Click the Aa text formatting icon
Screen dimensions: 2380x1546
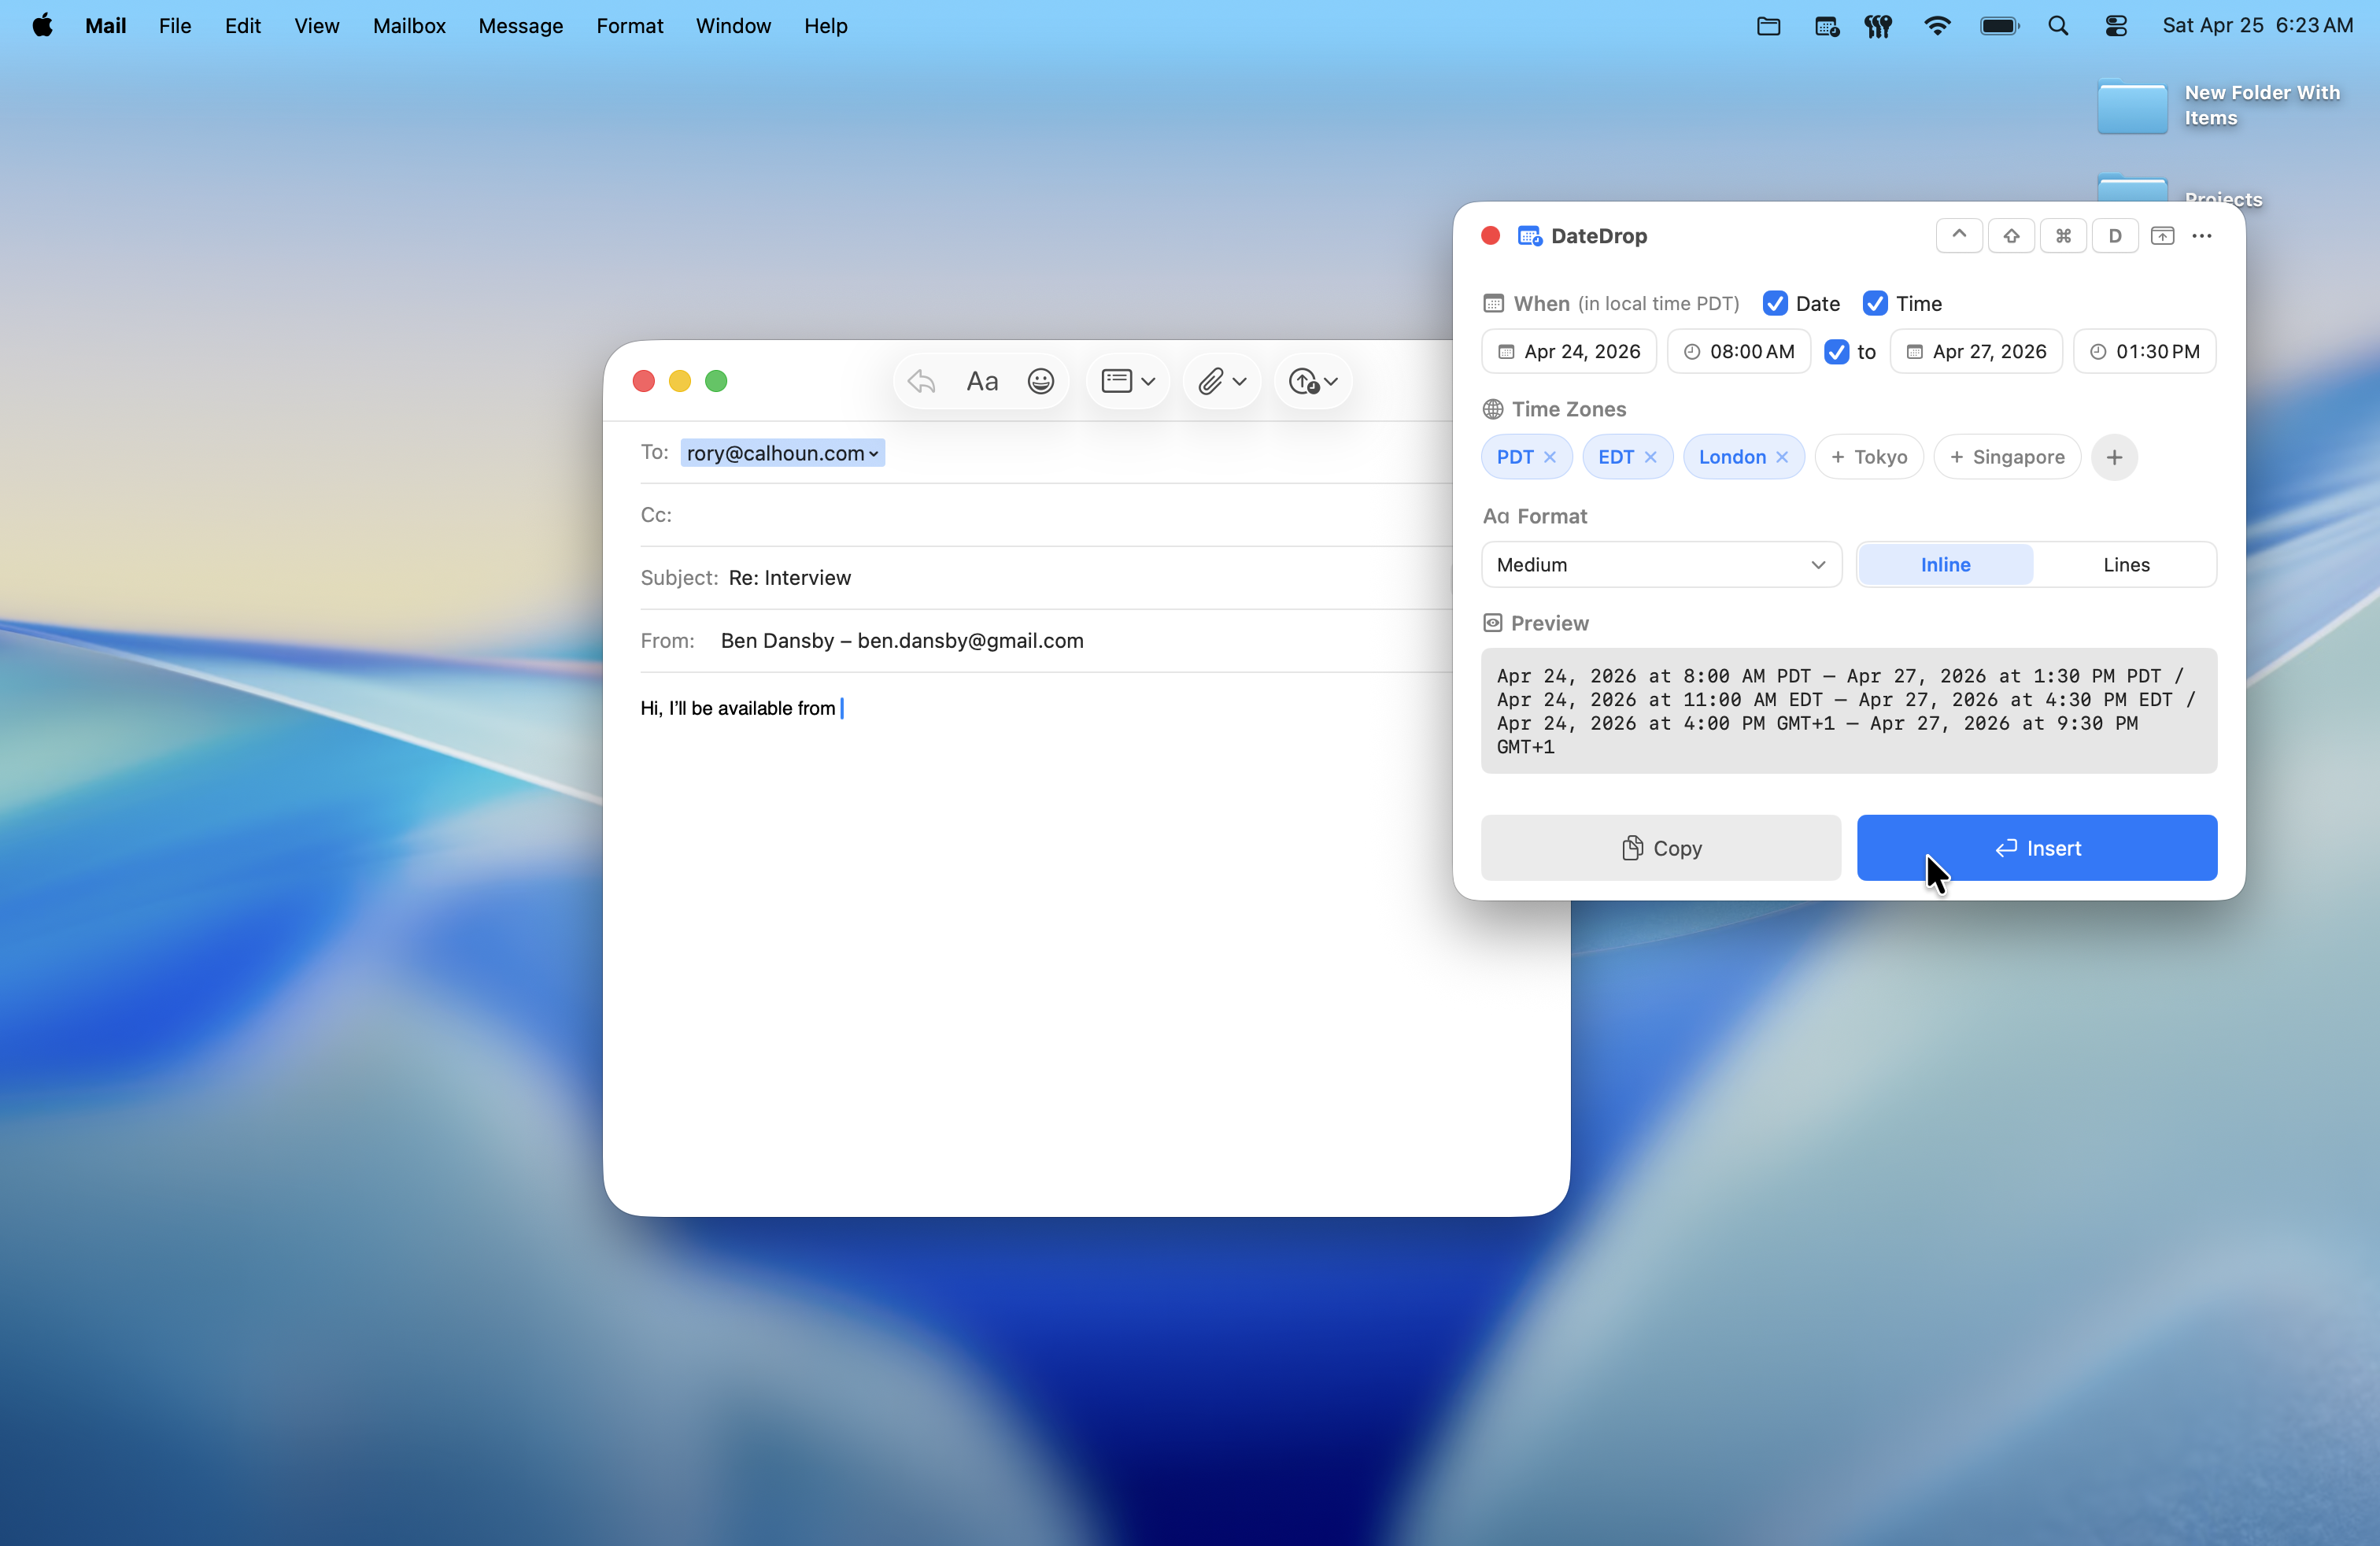981,381
